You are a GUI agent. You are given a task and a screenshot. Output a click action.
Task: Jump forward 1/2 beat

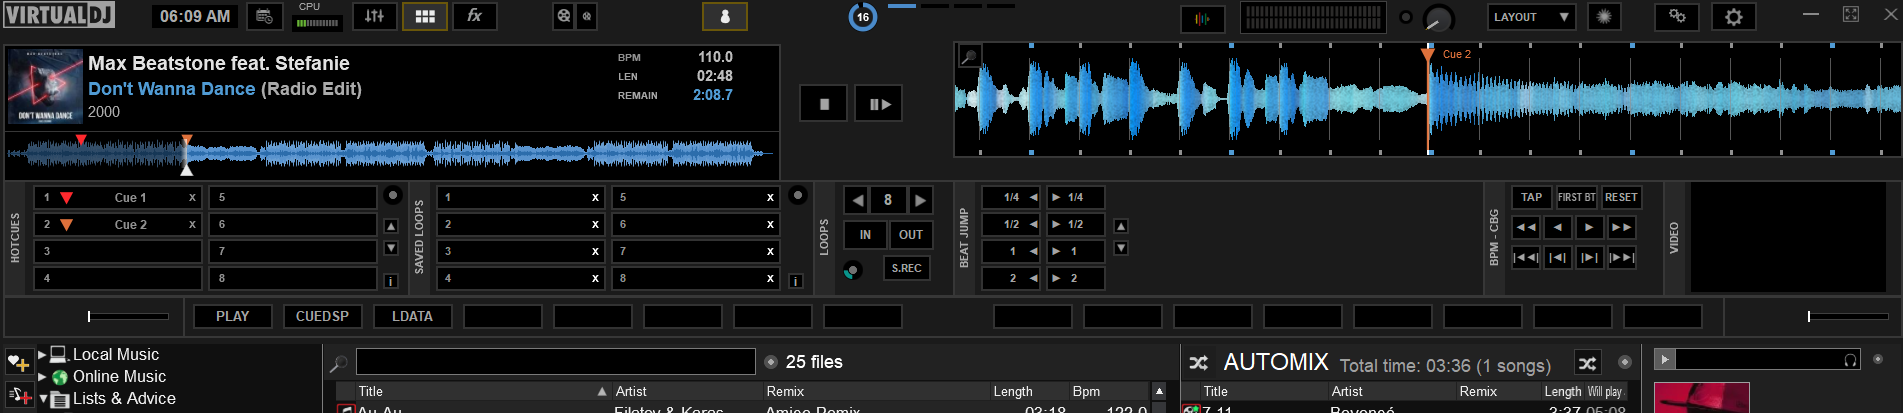(x=1076, y=225)
